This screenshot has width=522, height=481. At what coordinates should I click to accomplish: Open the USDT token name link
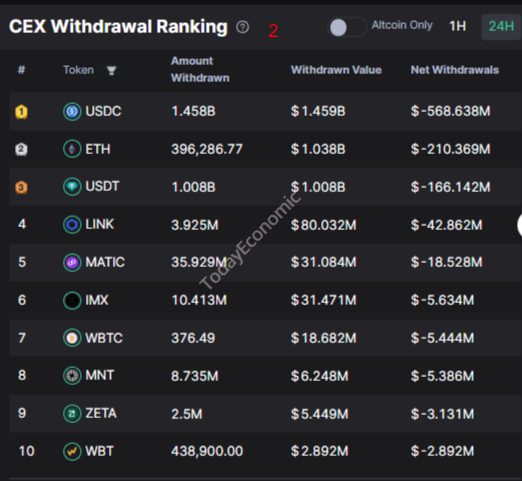tap(102, 186)
